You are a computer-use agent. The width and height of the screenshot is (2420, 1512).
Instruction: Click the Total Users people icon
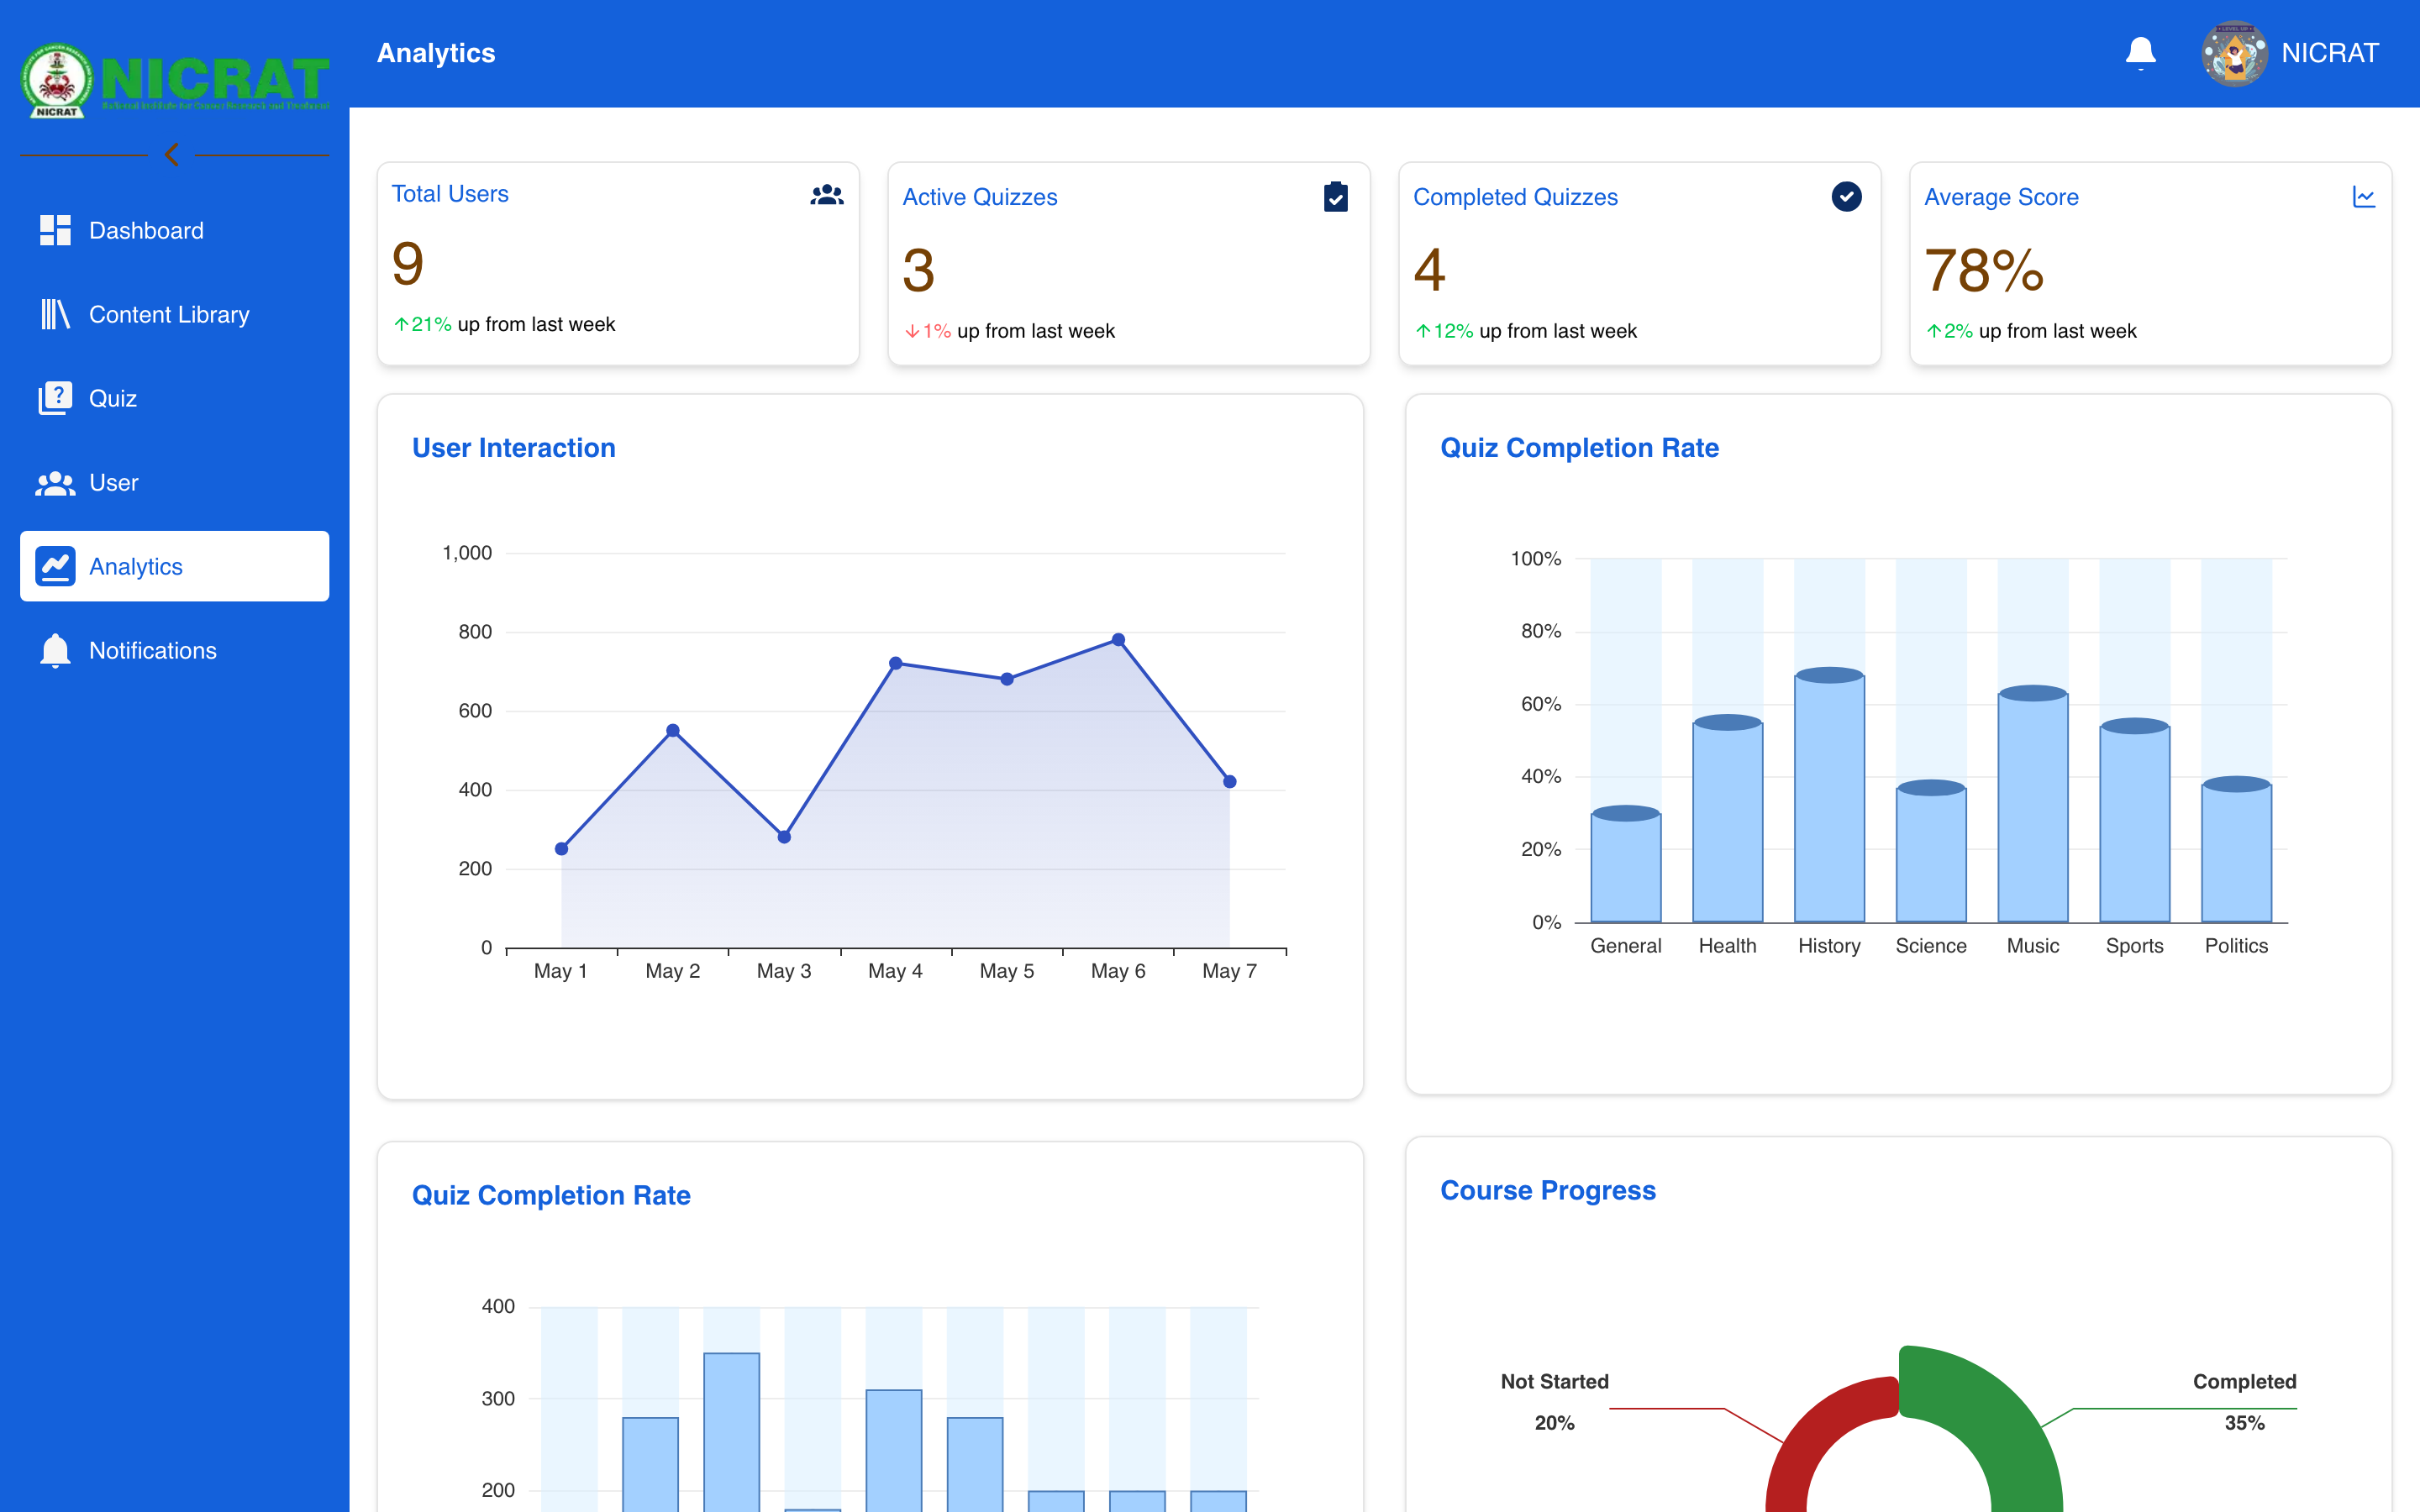tap(827, 195)
